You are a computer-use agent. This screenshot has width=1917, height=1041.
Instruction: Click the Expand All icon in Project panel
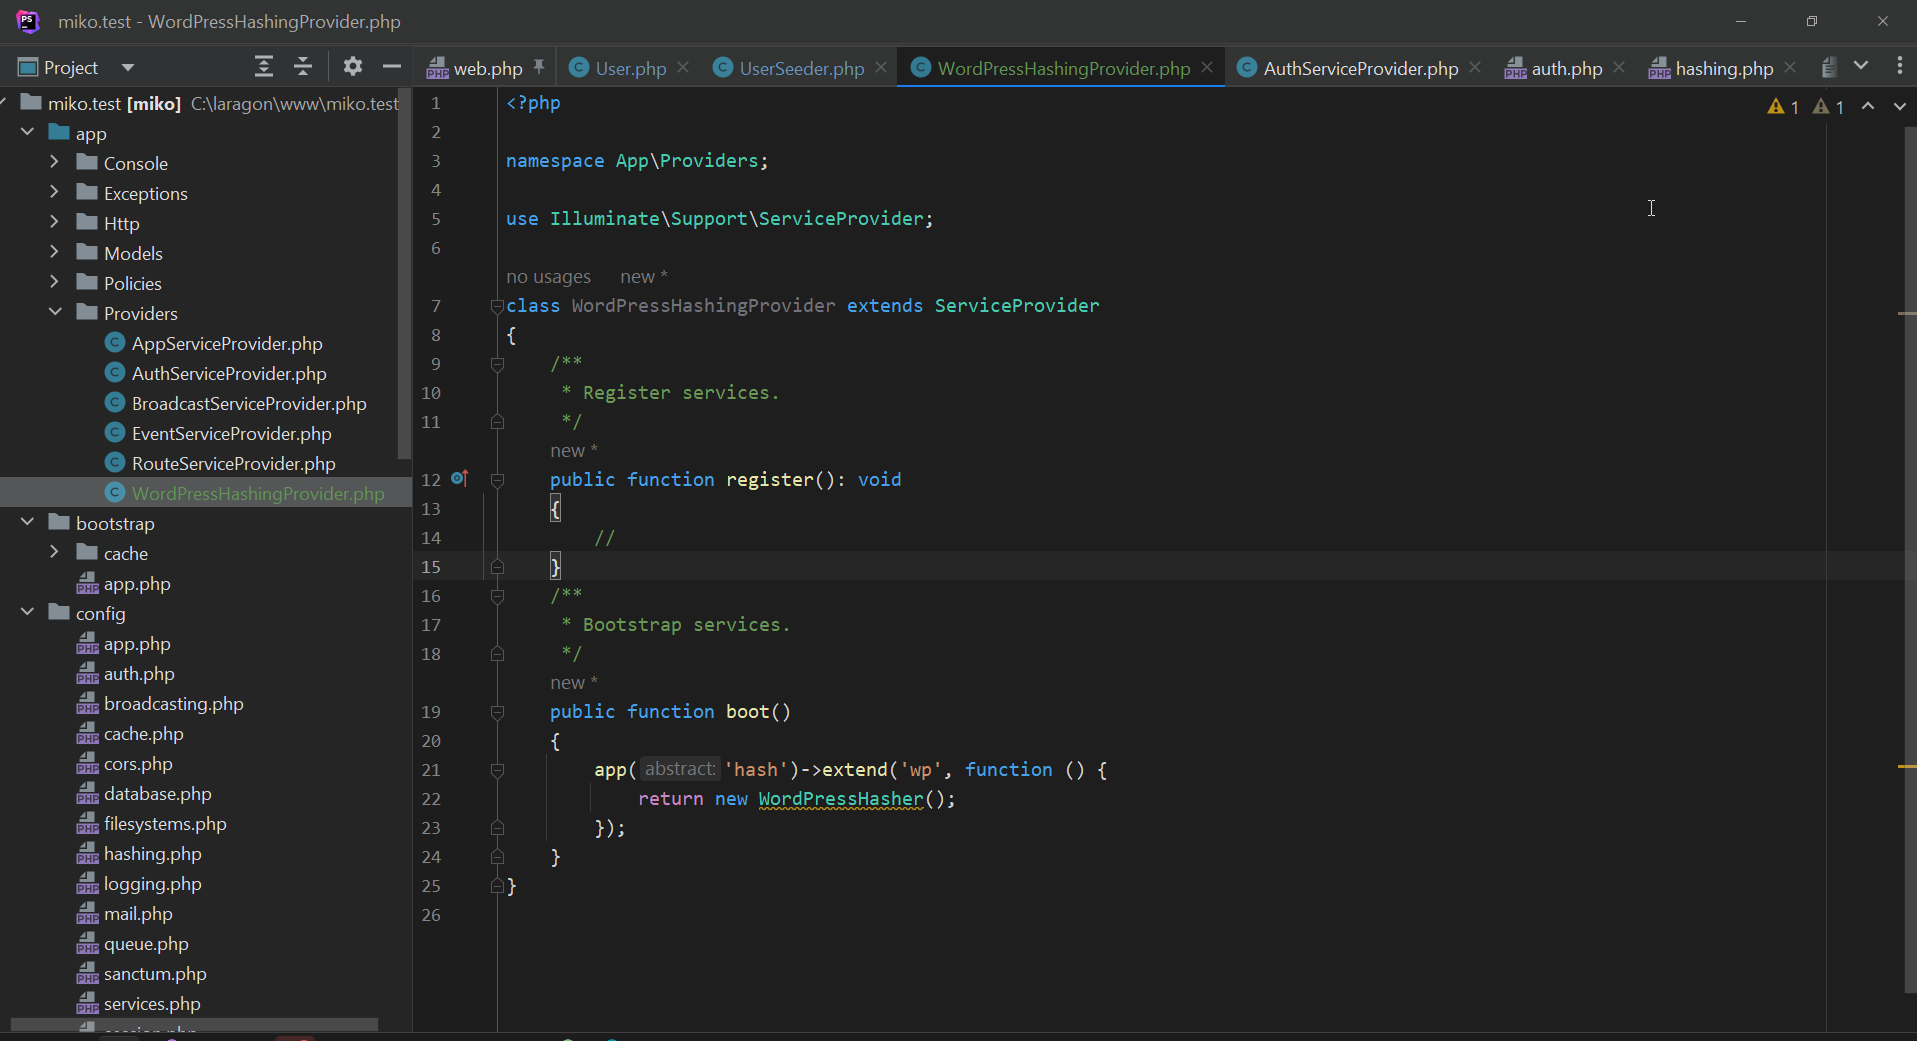[263, 67]
